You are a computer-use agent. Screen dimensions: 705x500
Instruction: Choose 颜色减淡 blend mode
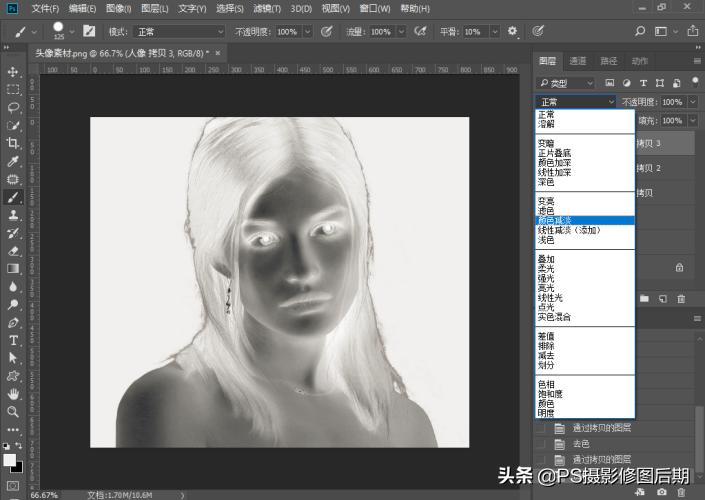click(x=585, y=220)
